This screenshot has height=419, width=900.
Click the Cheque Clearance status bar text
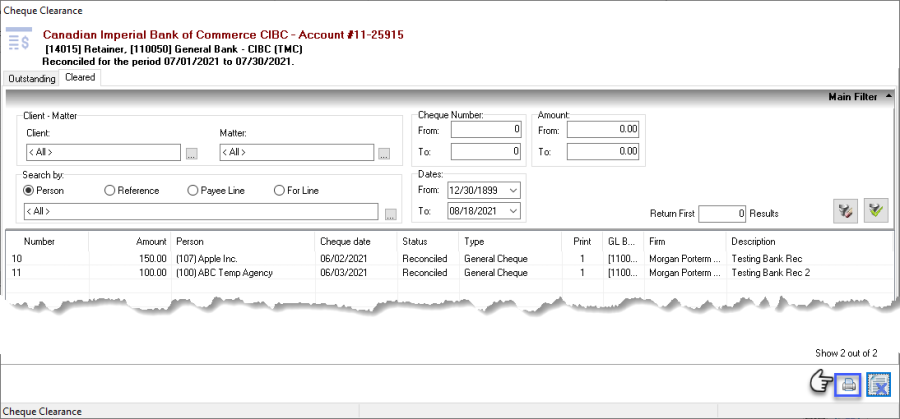coord(42,412)
